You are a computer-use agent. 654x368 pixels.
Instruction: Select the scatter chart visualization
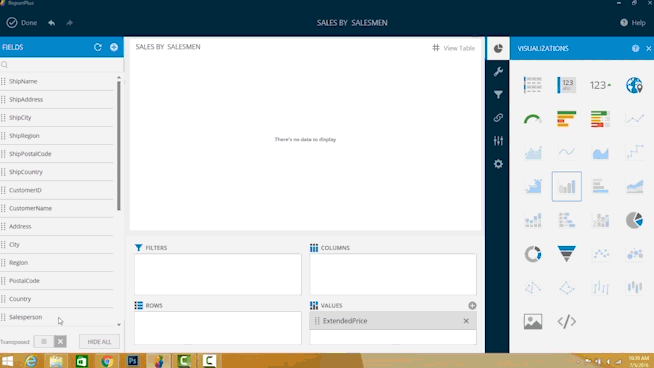pos(601,254)
